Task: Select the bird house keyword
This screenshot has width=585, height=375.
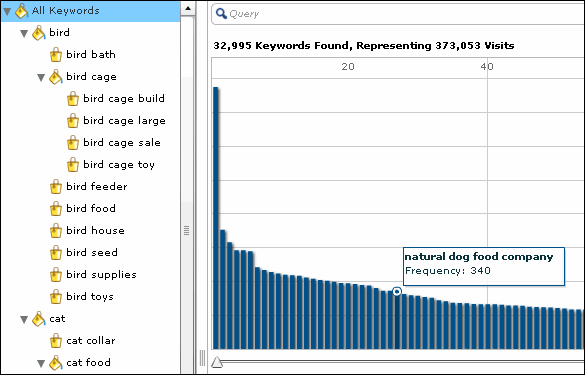Action: [95, 231]
